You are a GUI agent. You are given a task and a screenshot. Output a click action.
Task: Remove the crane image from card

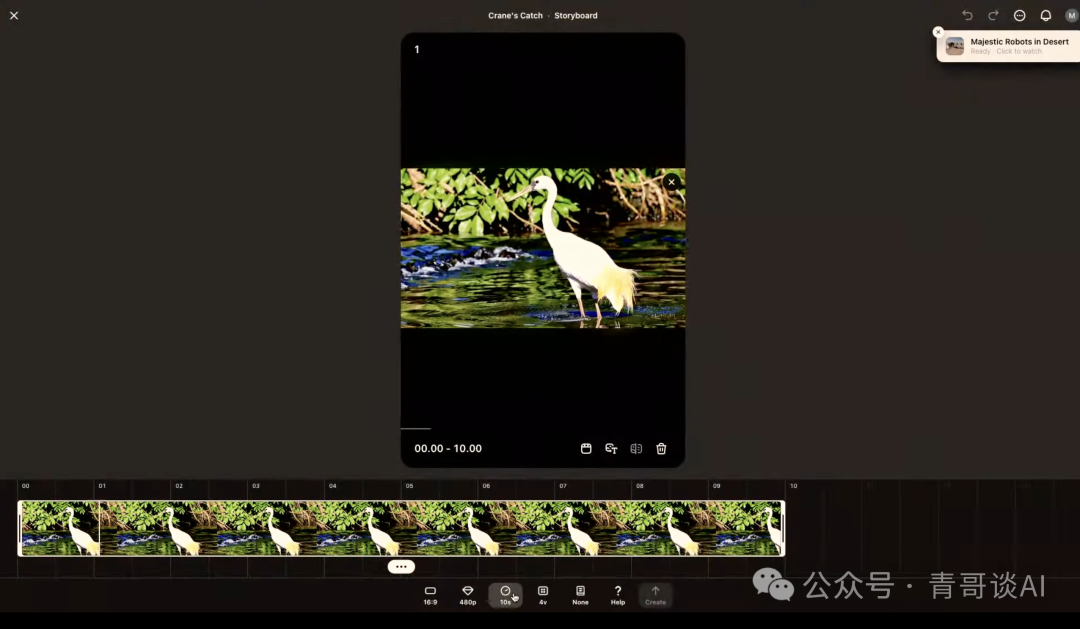pyautogui.click(x=671, y=182)
